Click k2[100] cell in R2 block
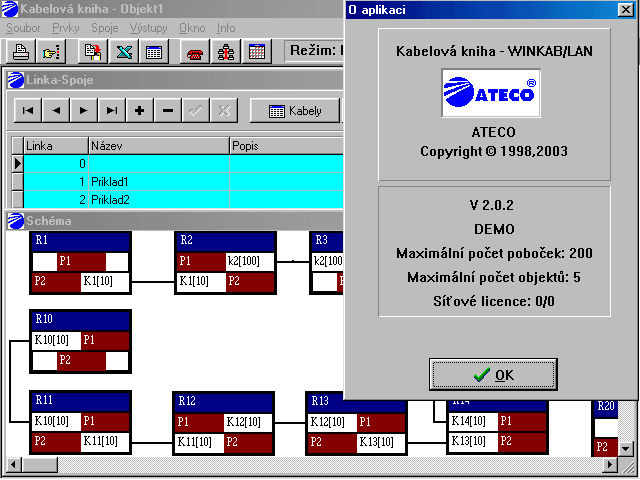Screen dimensions: 640x480 249,262
